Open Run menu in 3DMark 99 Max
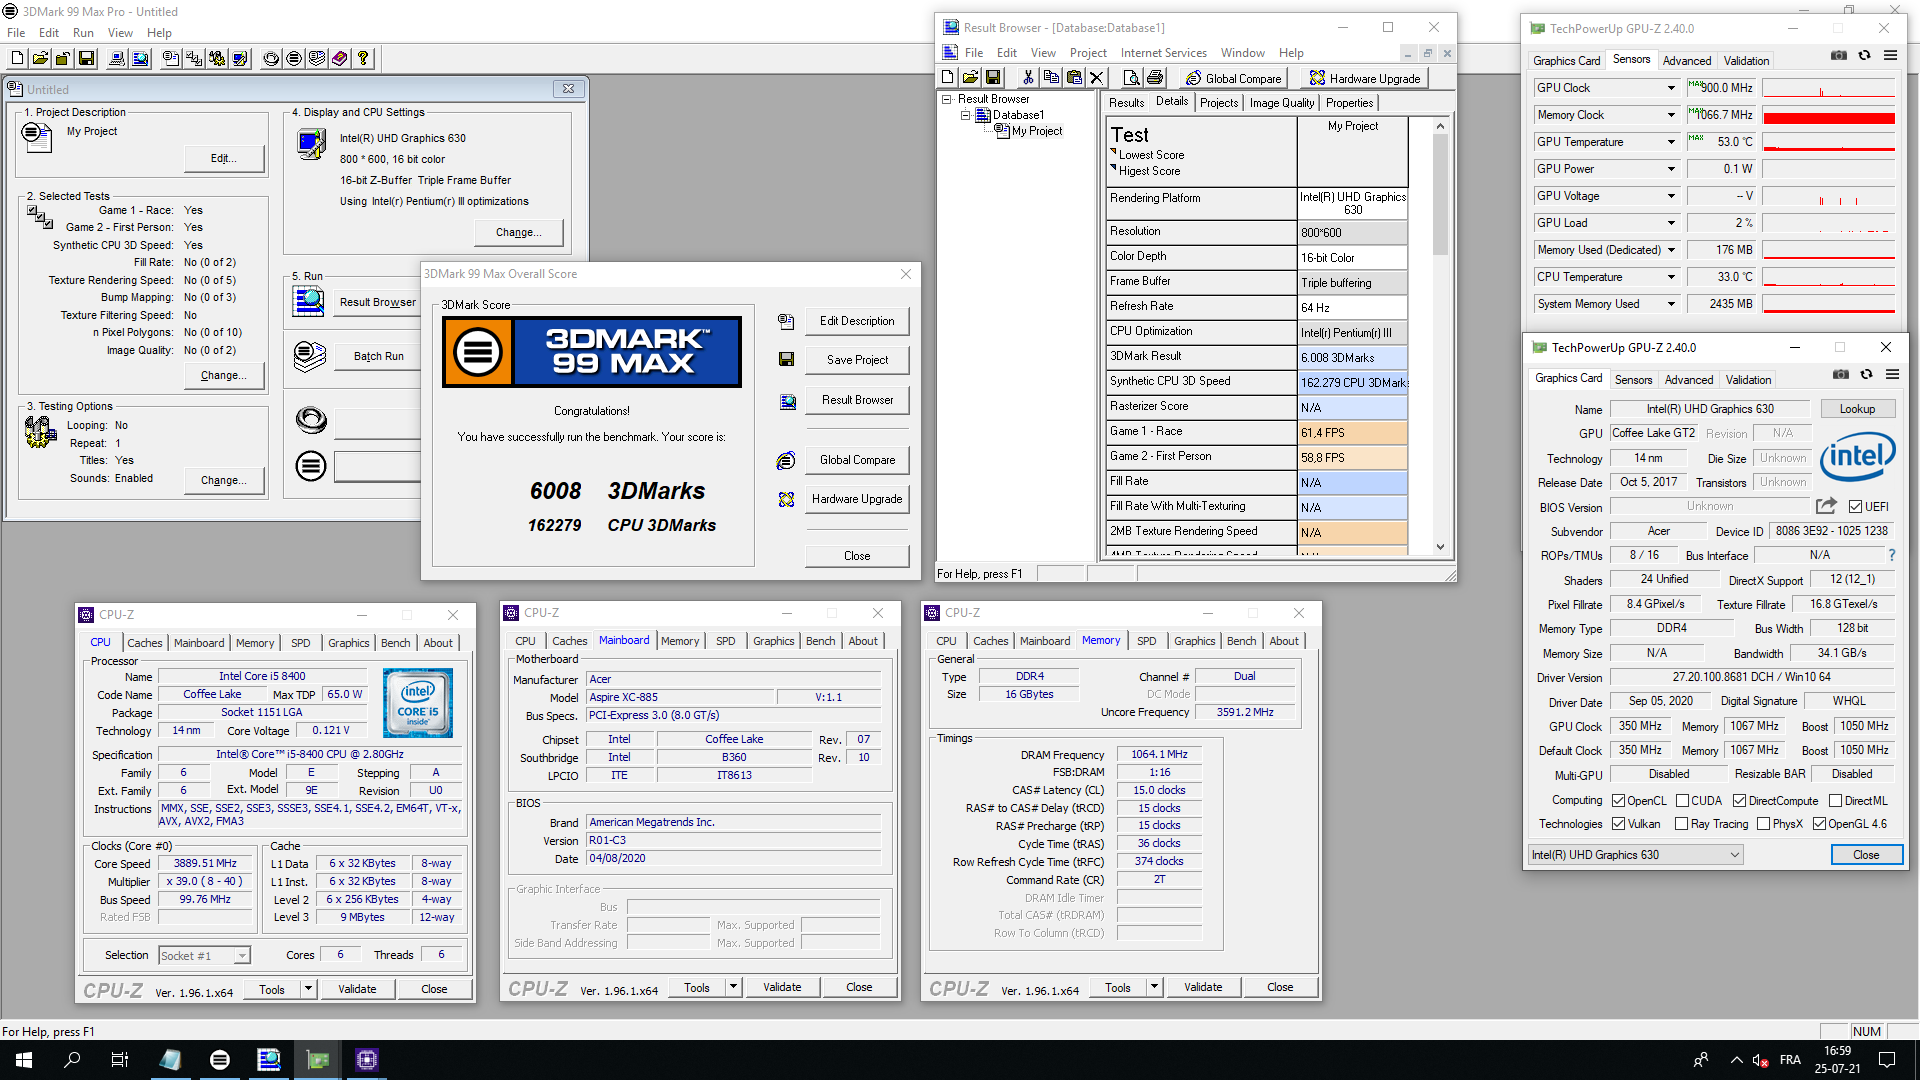1920x1080 pixels. tap(83, 33)
